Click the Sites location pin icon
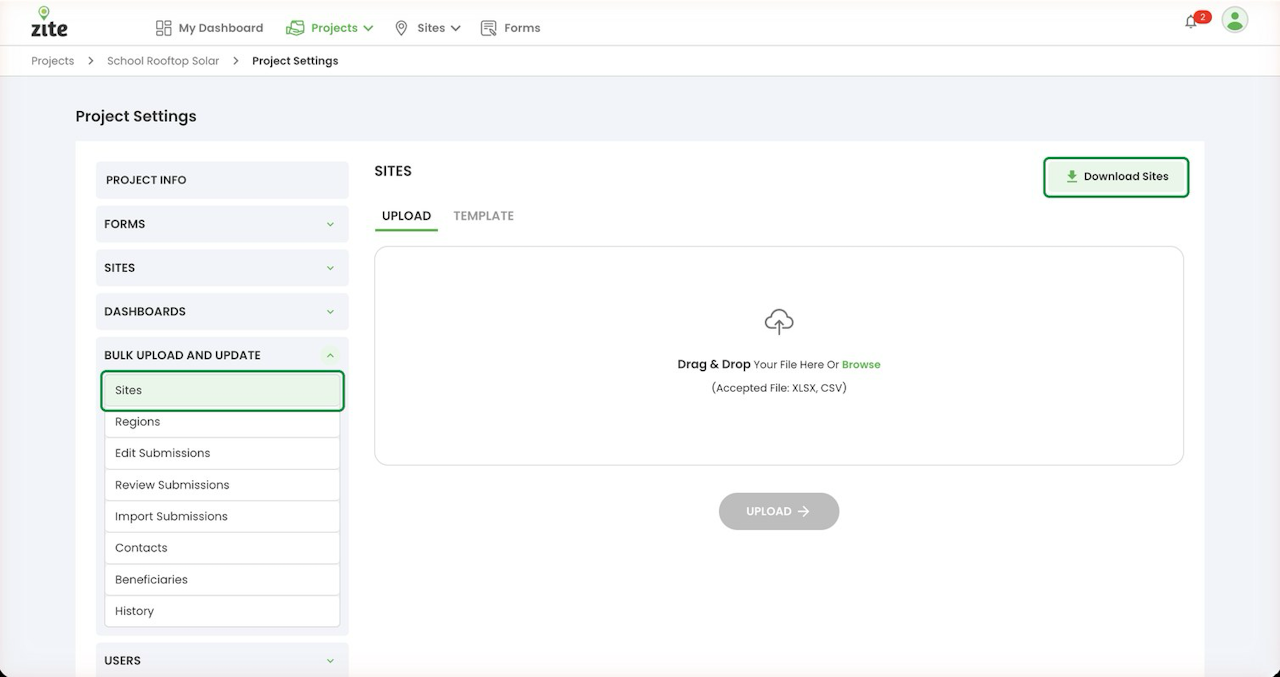Viewport: 1280px width, 677px height. [x=401, y=28]
